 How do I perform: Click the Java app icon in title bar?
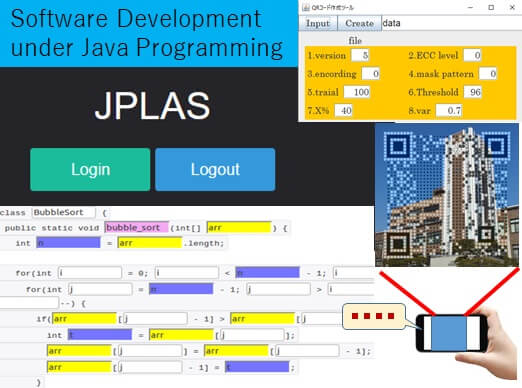[x=306, y=7]
